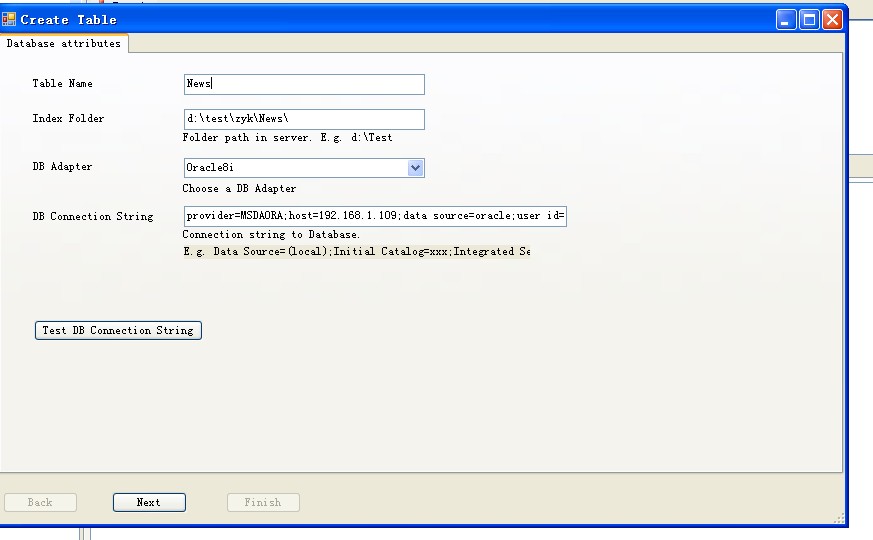Click the 'Table Name' label

pyautogui.click(x=62, y=84)
